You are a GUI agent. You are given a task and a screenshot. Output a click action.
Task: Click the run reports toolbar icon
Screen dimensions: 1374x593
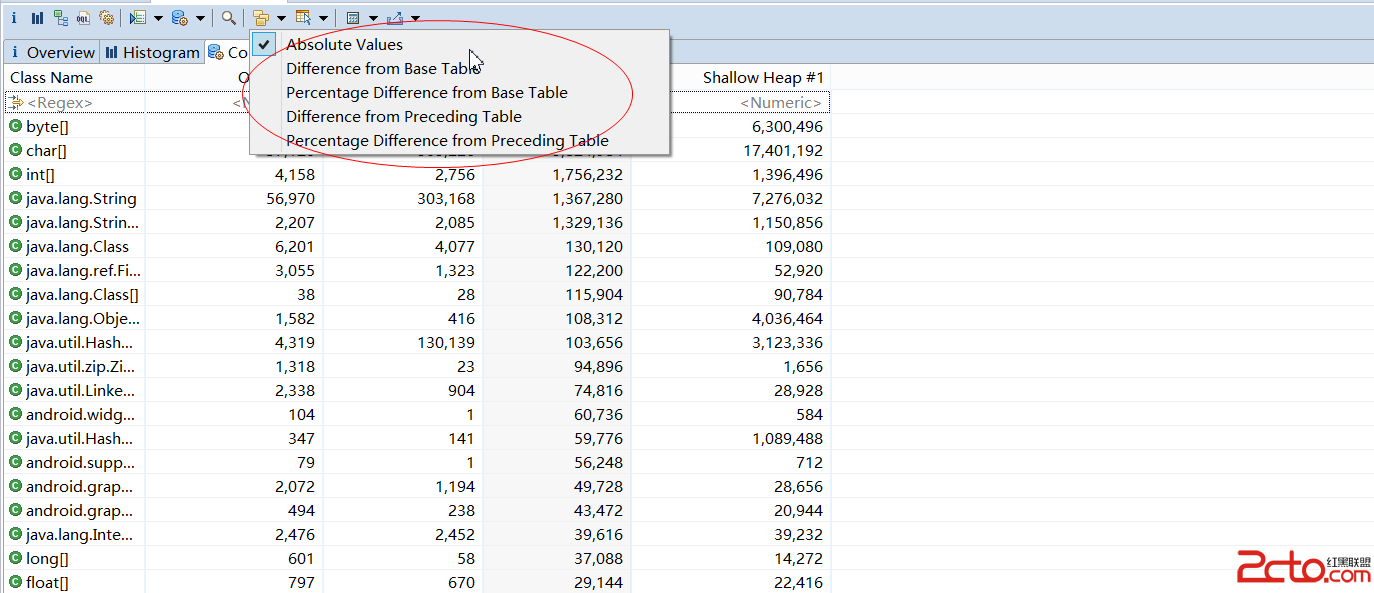pyautogui.click(x=138, y=18)
